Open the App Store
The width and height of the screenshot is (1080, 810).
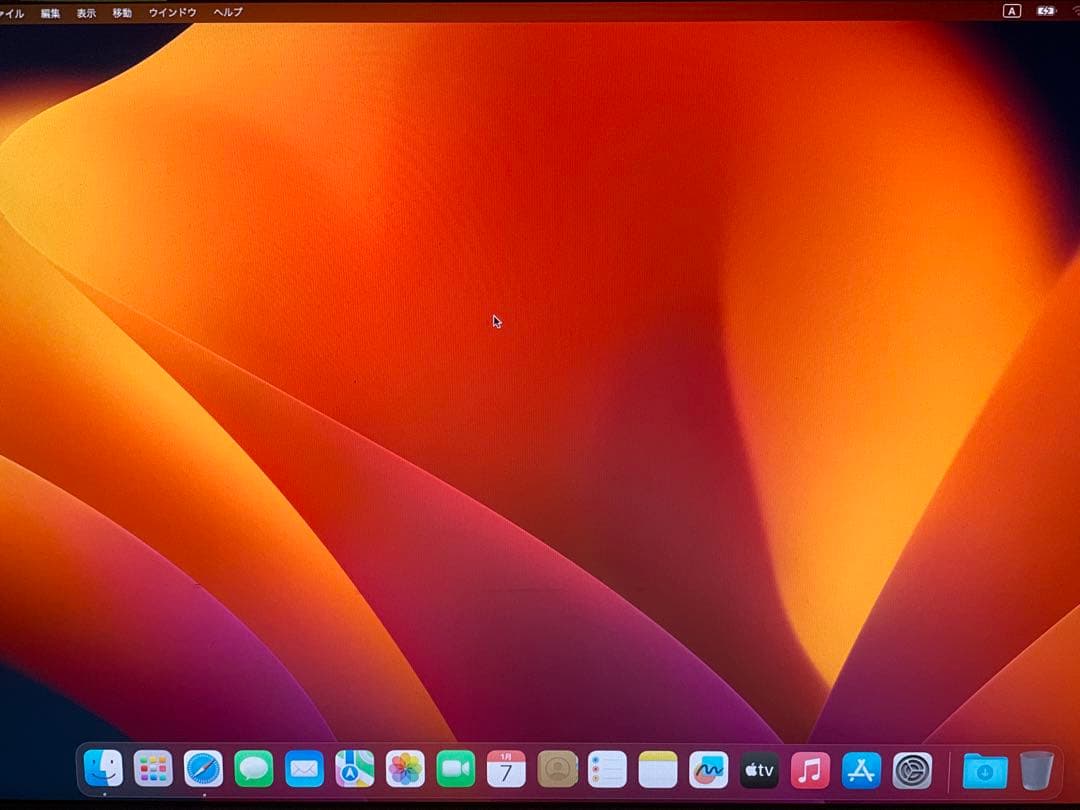(859, 768)
